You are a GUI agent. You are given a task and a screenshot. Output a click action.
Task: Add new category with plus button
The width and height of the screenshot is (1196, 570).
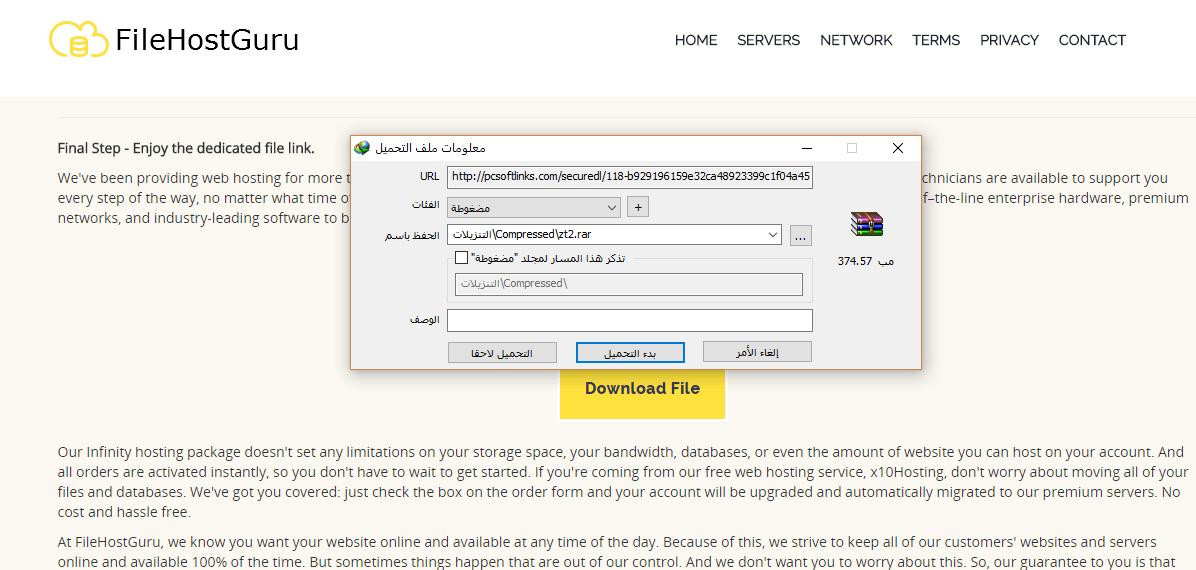pos(637,207)
